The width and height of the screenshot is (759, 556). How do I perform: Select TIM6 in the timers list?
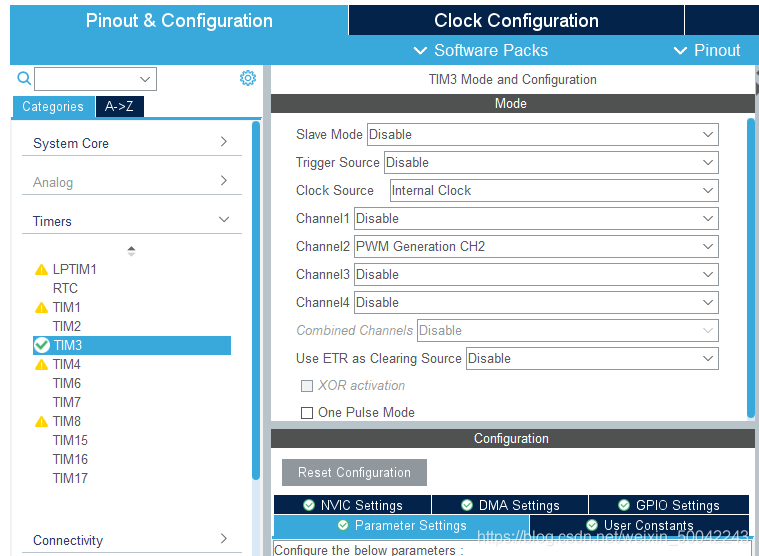(67, 384)
